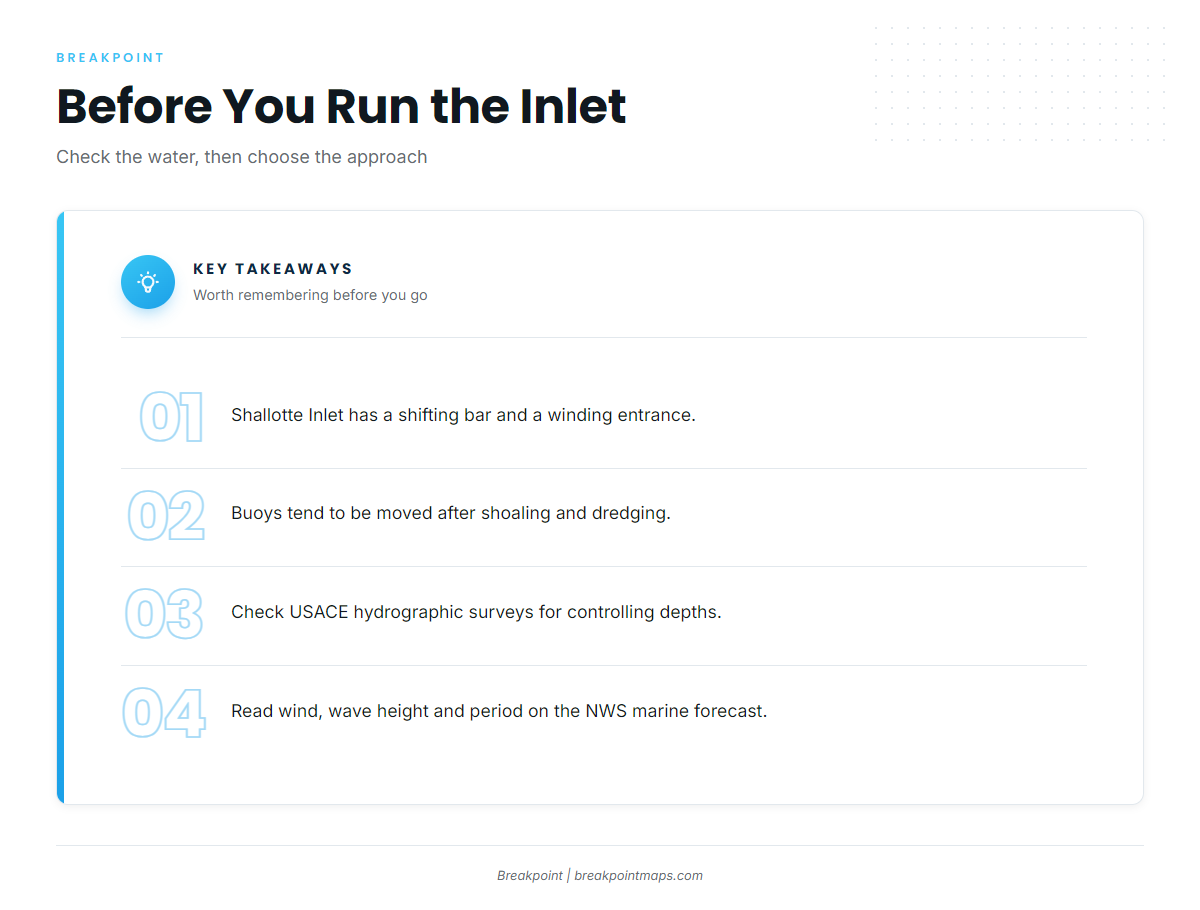Select the USACE hydrographic surveys takeaway
Screen dimensions: 1200x910
click(x=476, y=612)
